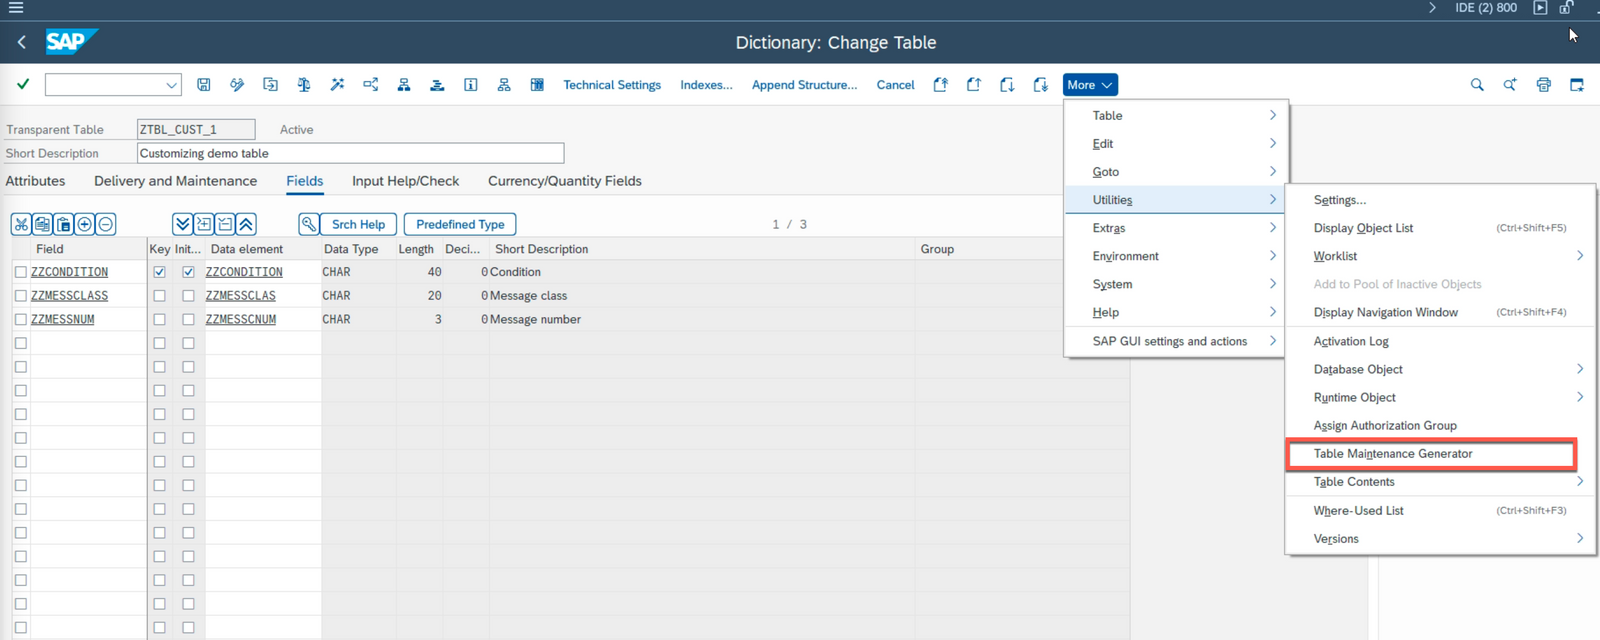
Task: Click the Display Object List hierarchy icon
Action: tap(404, 85)
